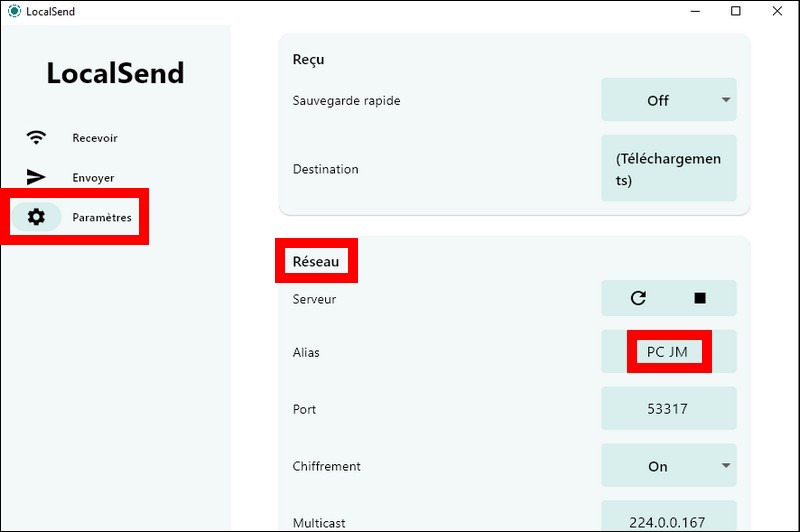Click the Paramètres gear icon
The image size is (800, 532).
[36, 217]
